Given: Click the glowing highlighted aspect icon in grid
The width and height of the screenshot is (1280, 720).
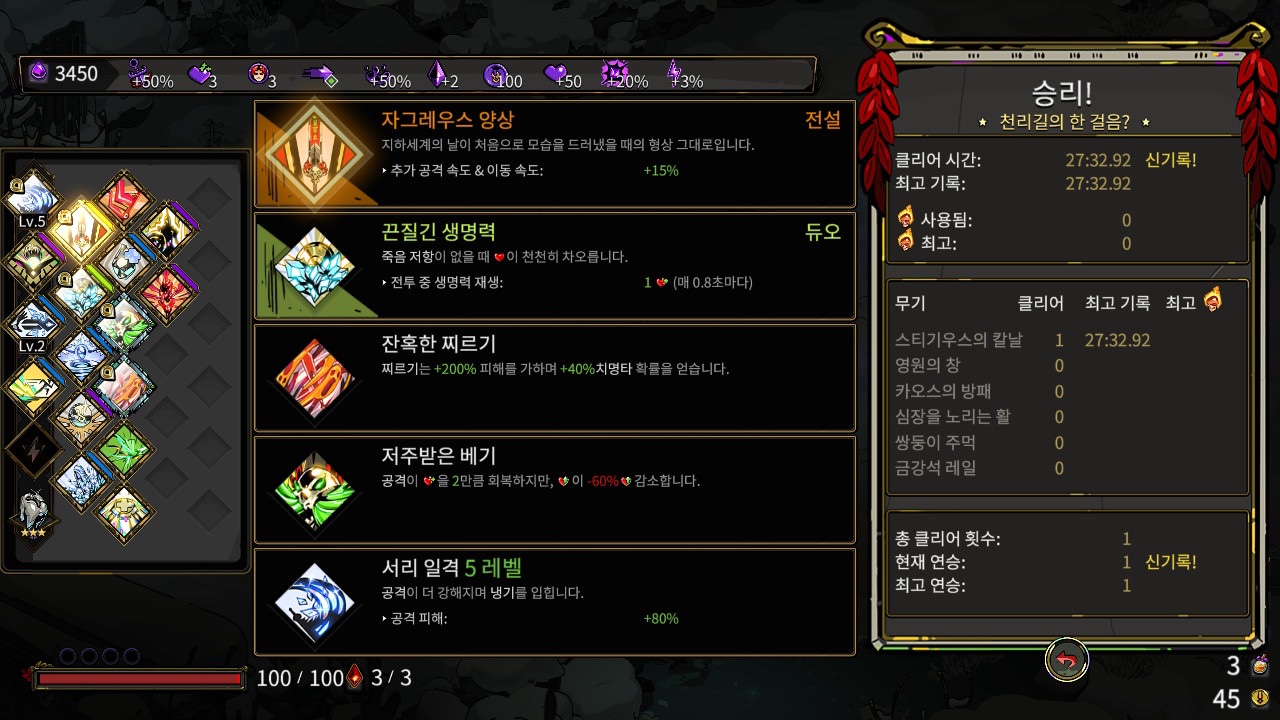Looking at the screenshot, I should click(x=79, y=229).
